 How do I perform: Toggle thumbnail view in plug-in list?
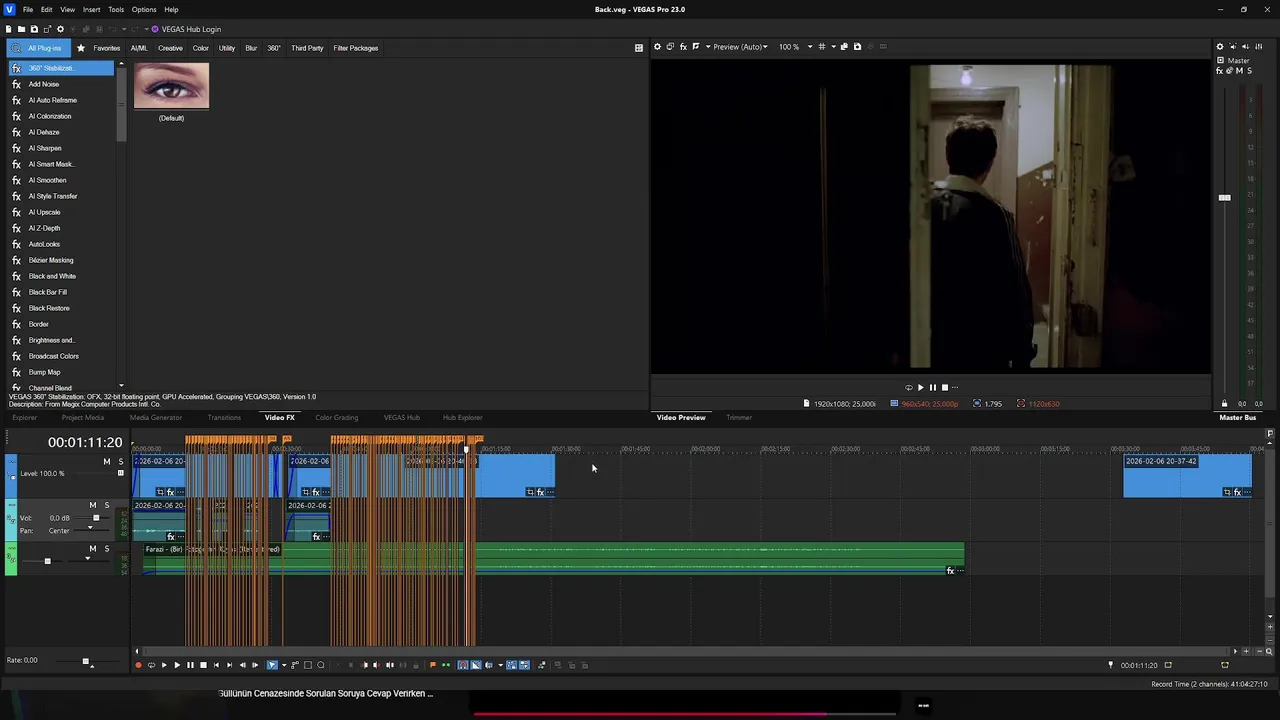click(639, 48)
